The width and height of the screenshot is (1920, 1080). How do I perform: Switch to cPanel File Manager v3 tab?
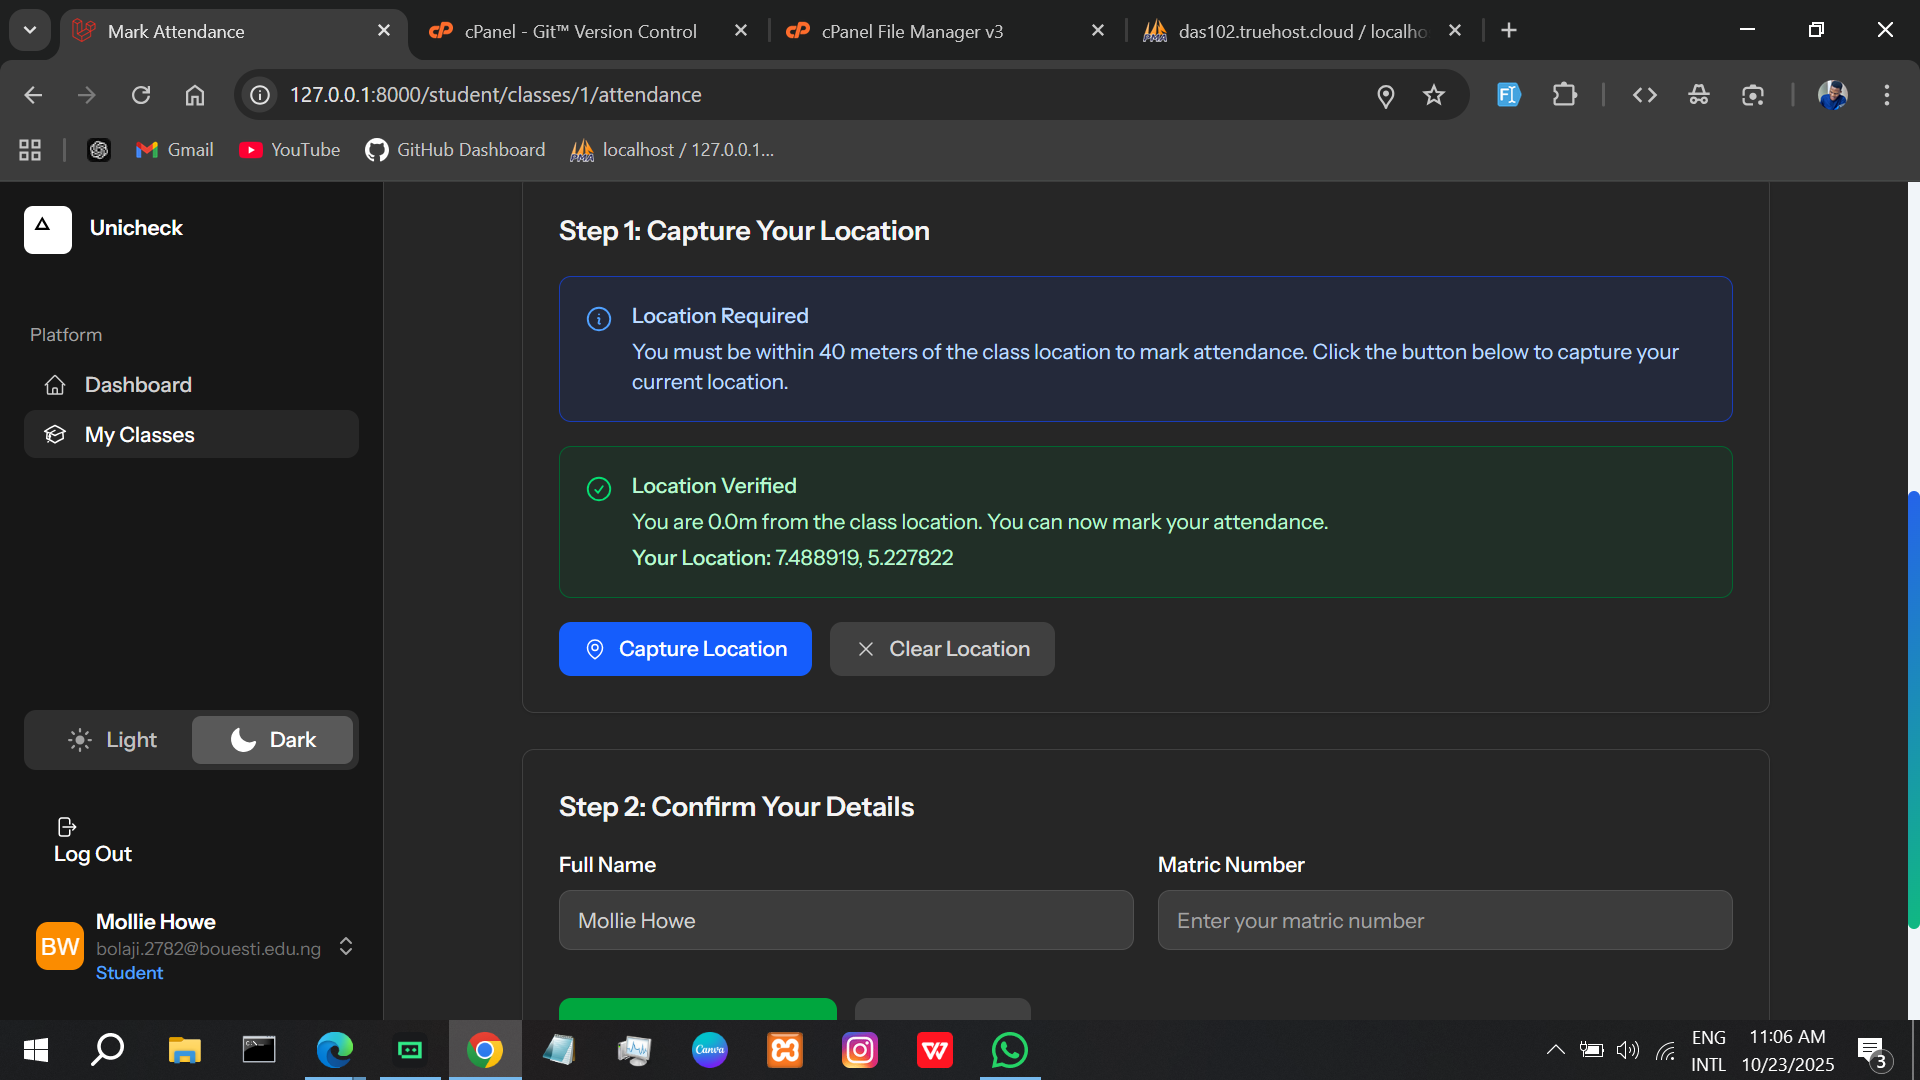(911, 31)
